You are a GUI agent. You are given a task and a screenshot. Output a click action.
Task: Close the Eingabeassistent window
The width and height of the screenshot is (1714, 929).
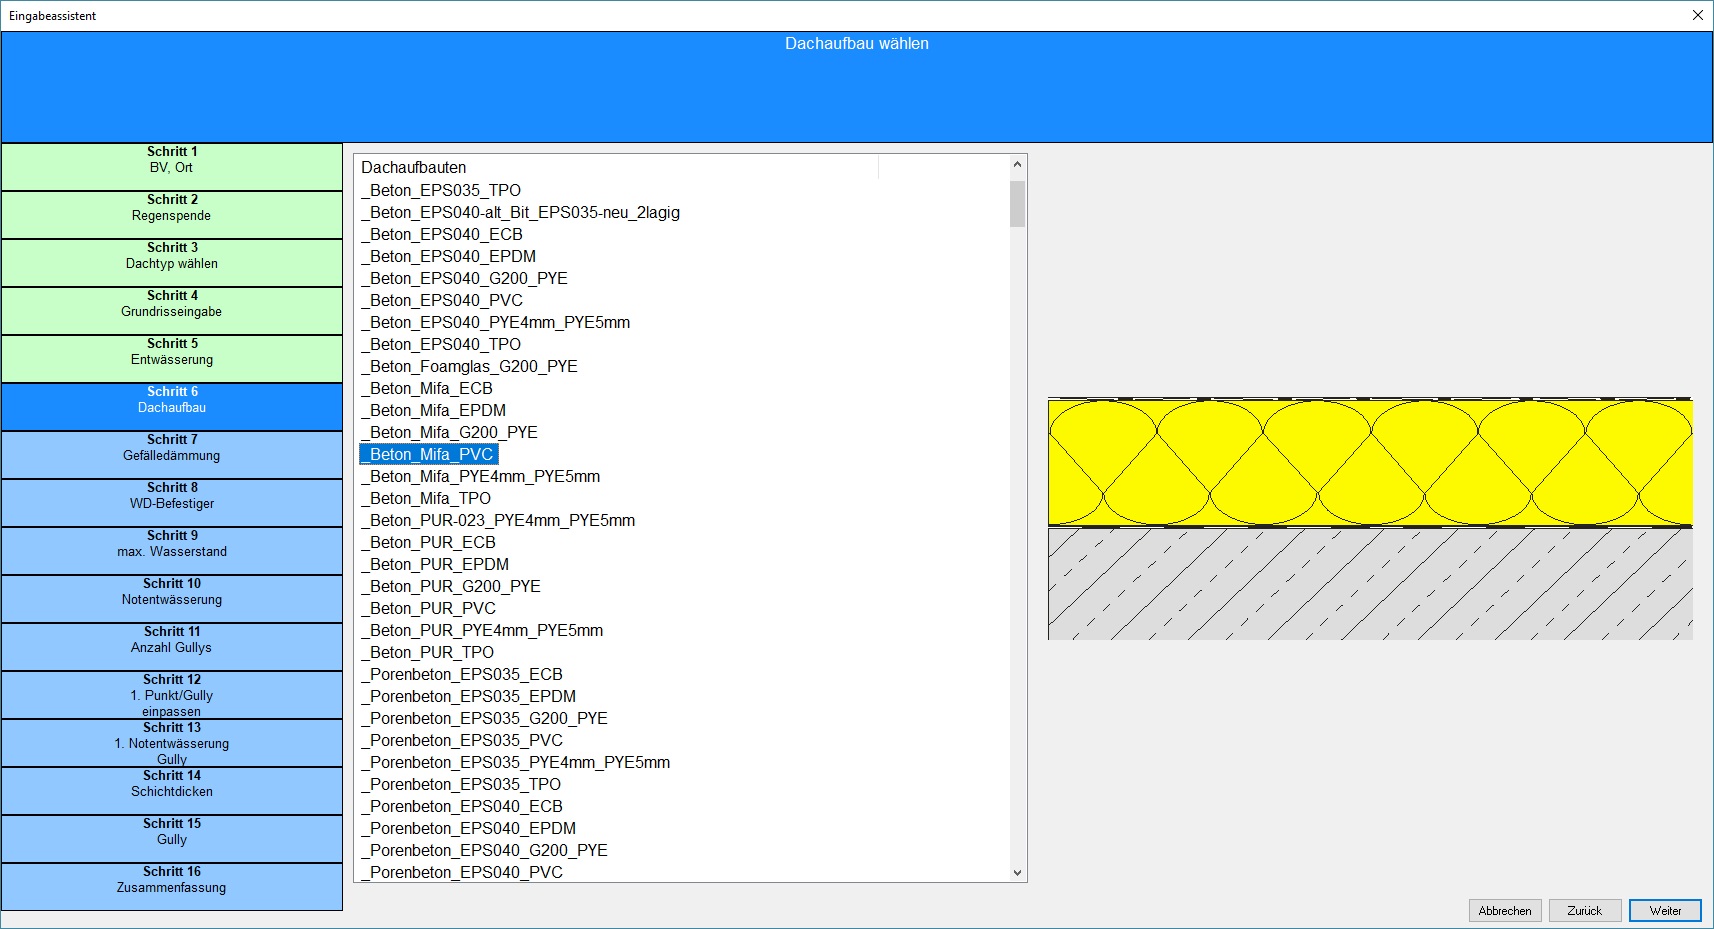coord(1697,15)
